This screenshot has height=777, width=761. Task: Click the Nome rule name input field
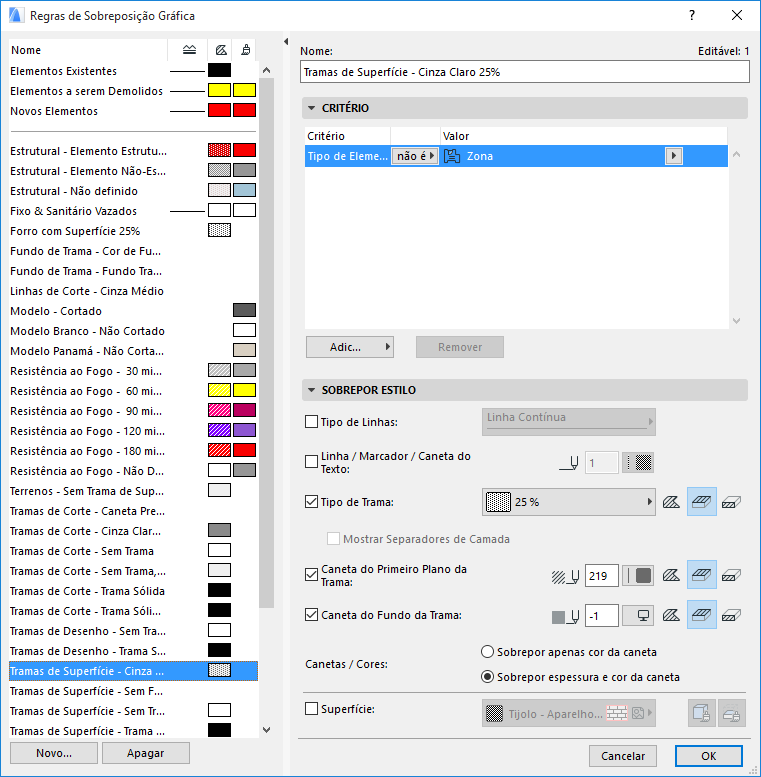pyautogui.click(x=525, y=72)
